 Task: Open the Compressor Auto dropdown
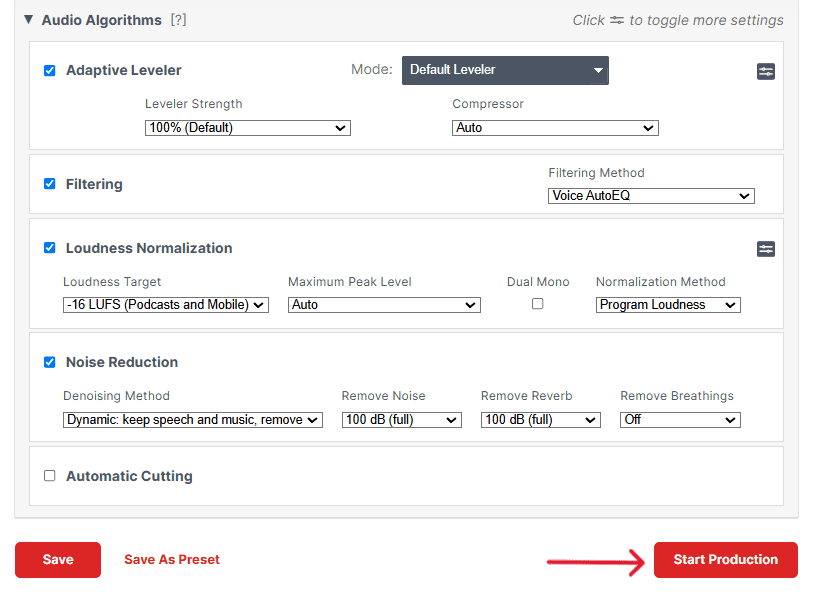[x=555, y=128]
